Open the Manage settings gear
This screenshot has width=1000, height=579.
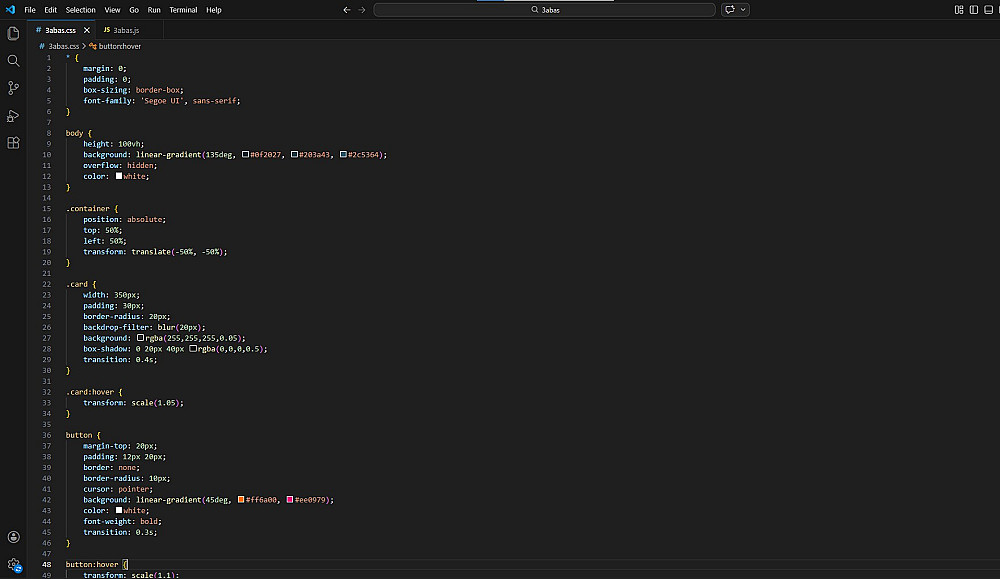(13, 565)
